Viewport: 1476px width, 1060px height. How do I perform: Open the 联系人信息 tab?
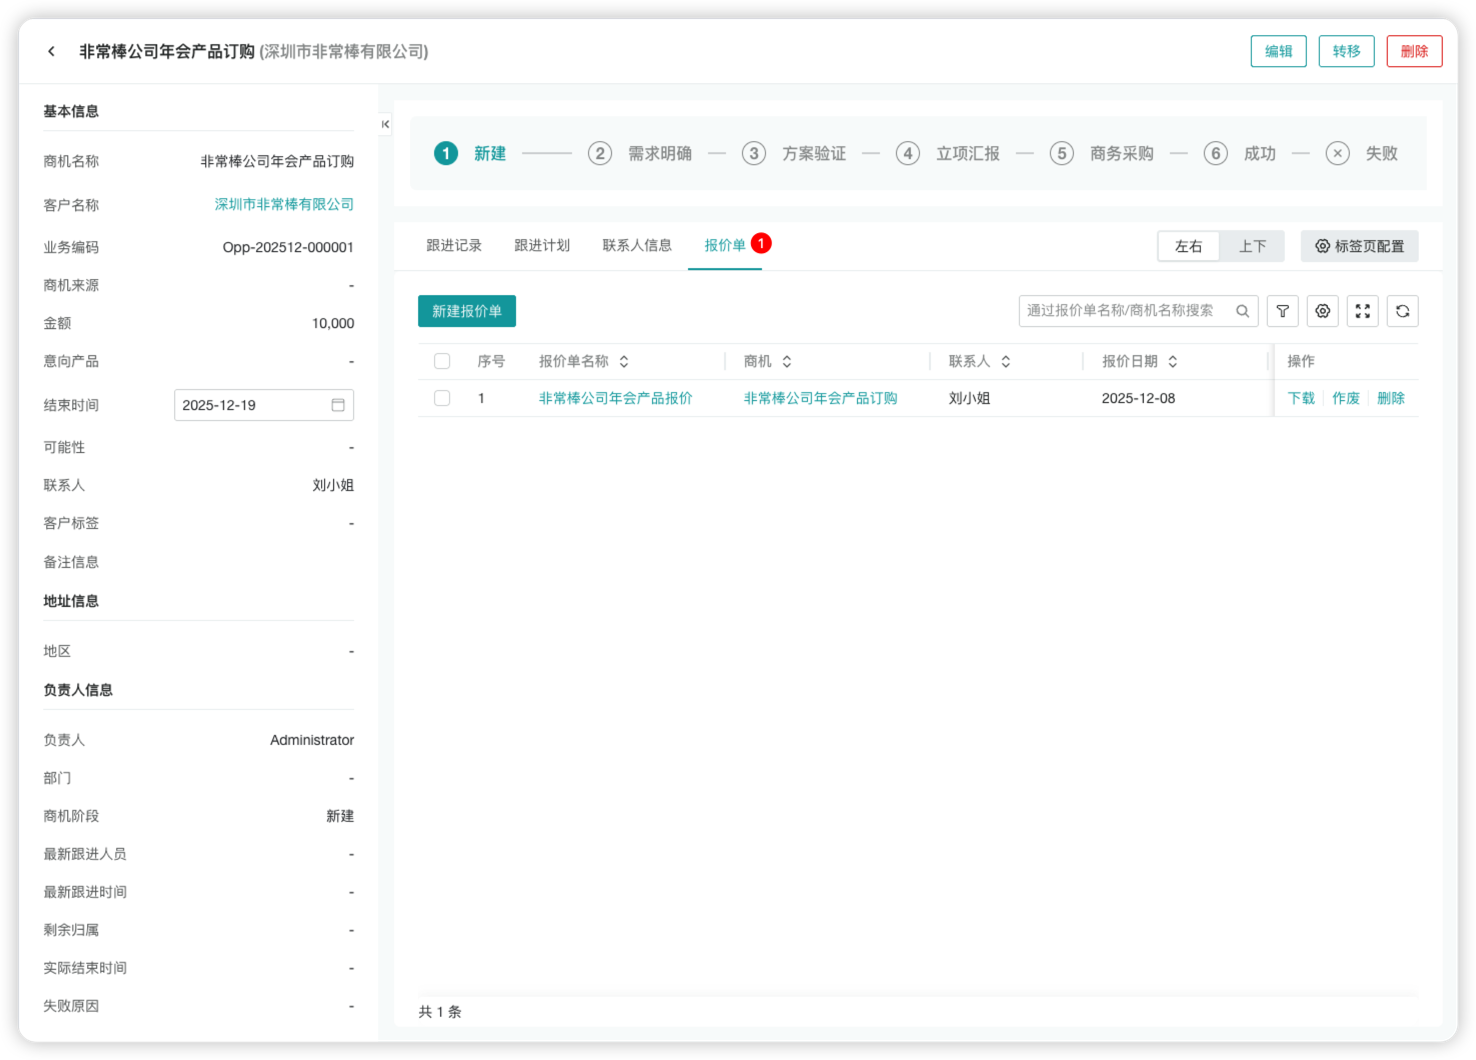point(637,245)
